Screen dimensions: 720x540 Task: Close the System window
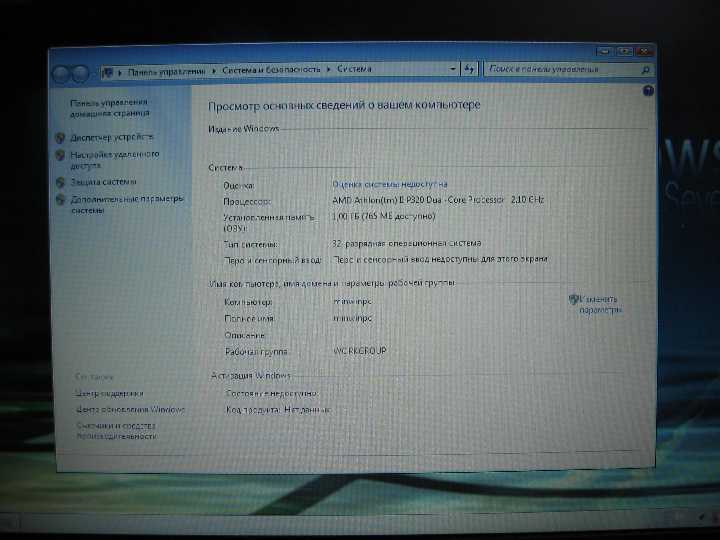pyautogui.click(x=644, y=51)
